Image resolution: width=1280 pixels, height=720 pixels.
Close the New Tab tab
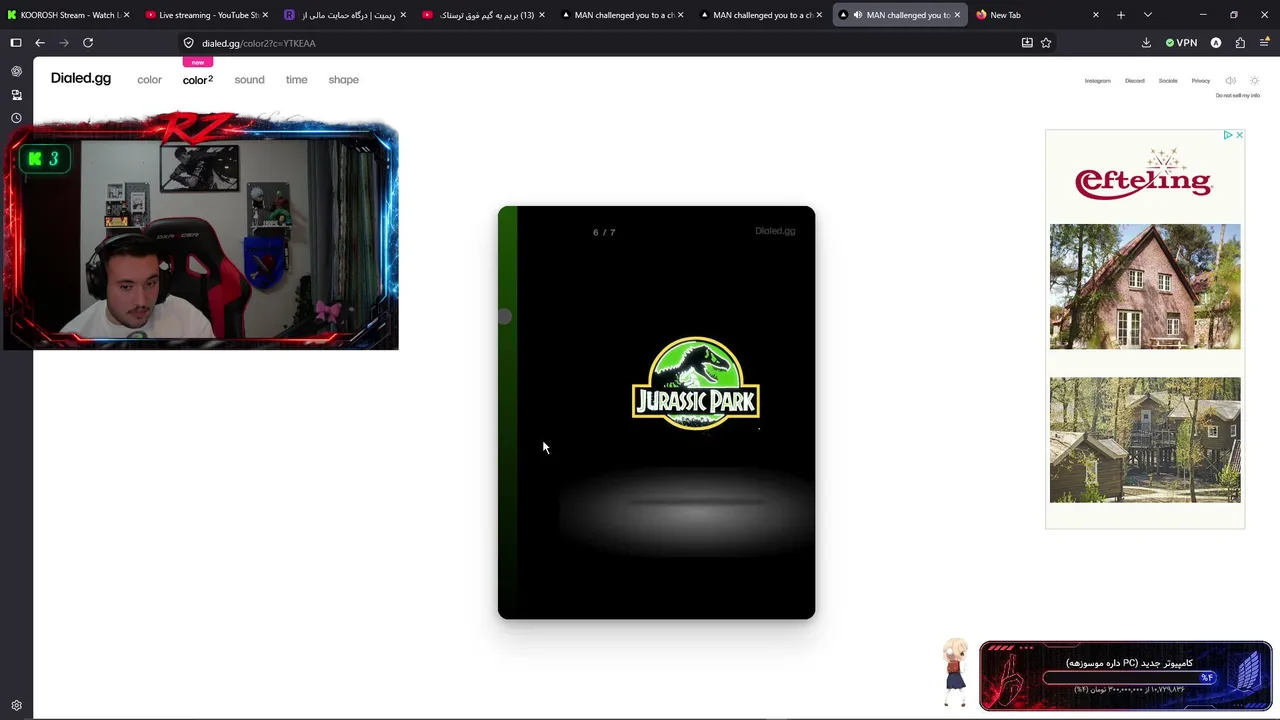coord(1096,15)
